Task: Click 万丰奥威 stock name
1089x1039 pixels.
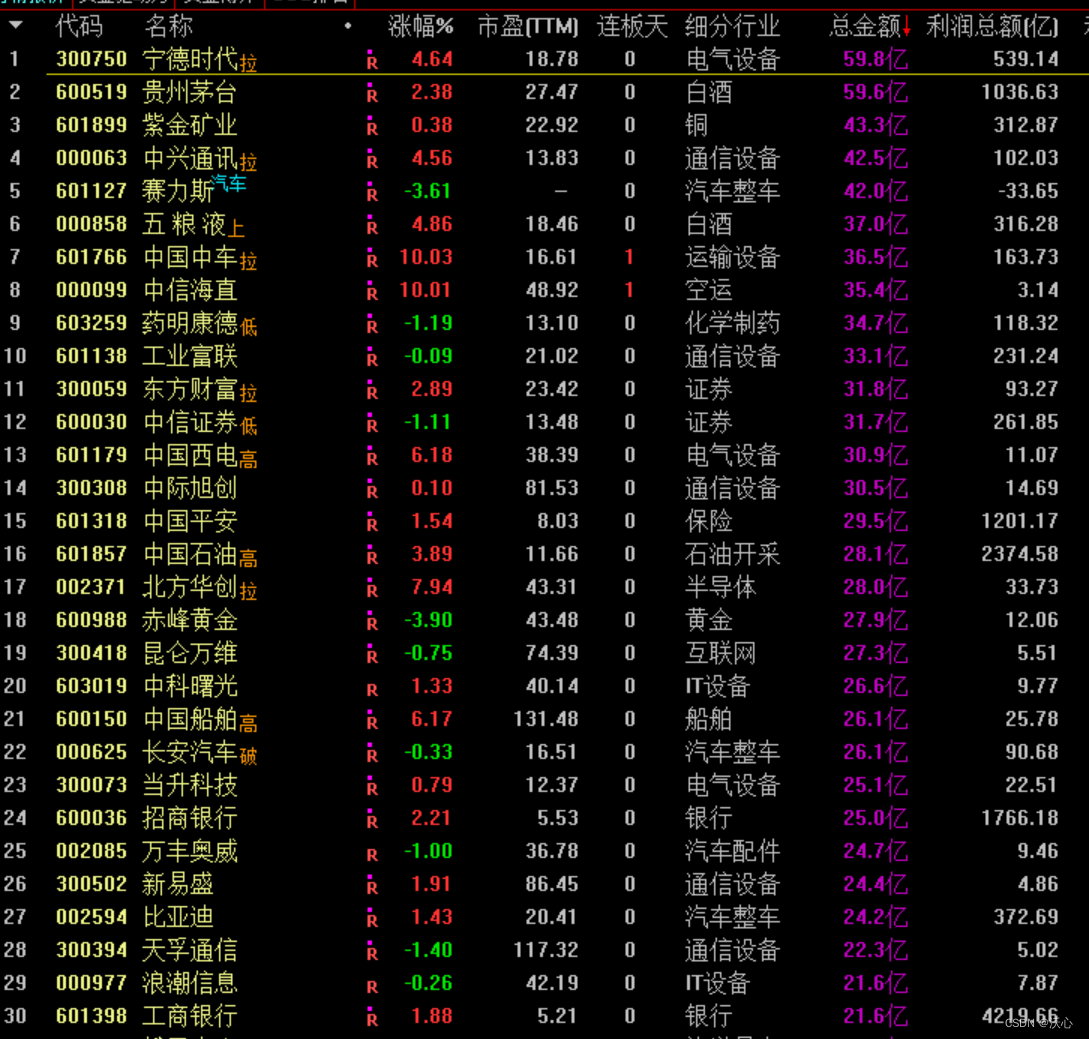Action: (190, 851)
